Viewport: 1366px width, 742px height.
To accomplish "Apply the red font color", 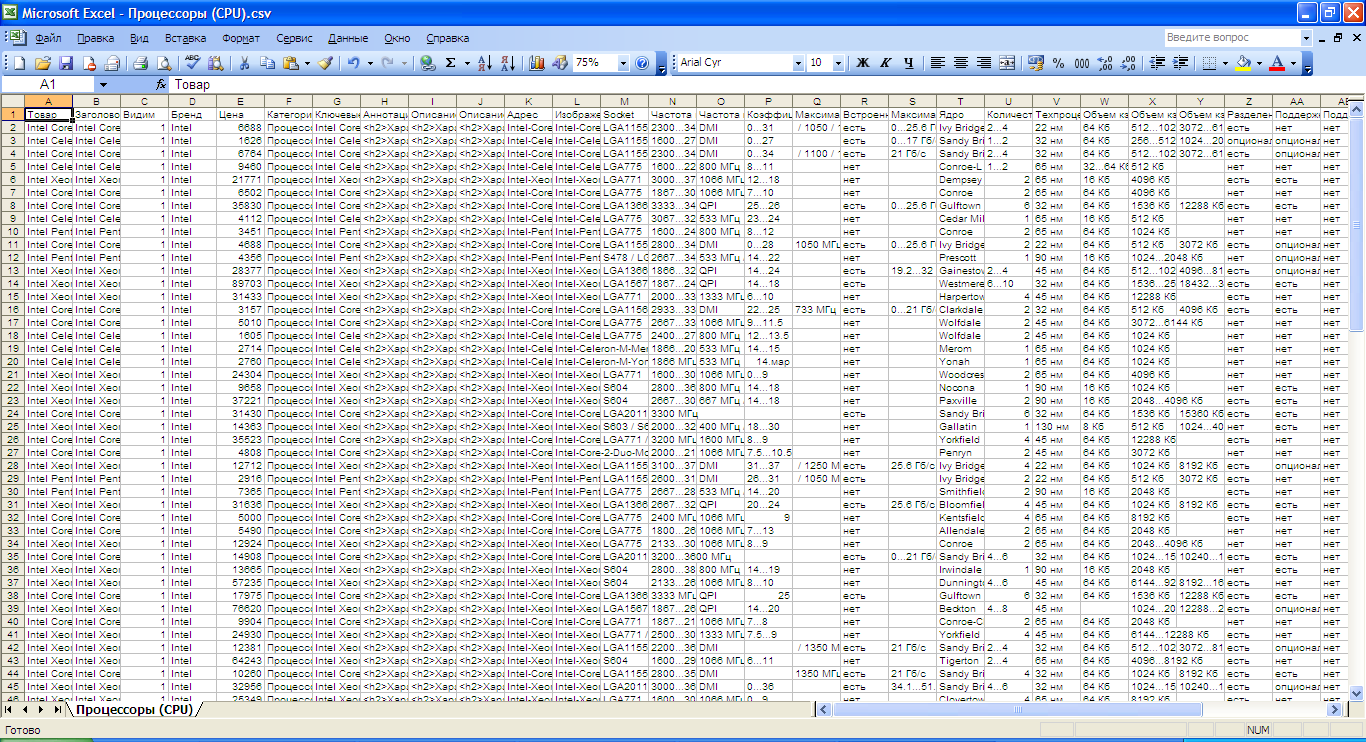I will (1276, 62).
